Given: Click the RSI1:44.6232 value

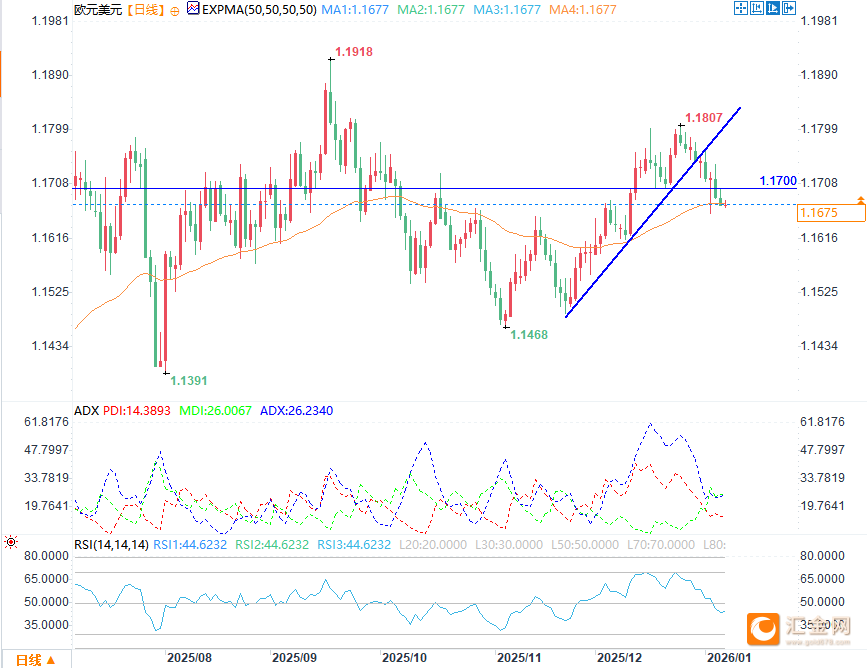Looking at the screenshot, I should 190,545.
